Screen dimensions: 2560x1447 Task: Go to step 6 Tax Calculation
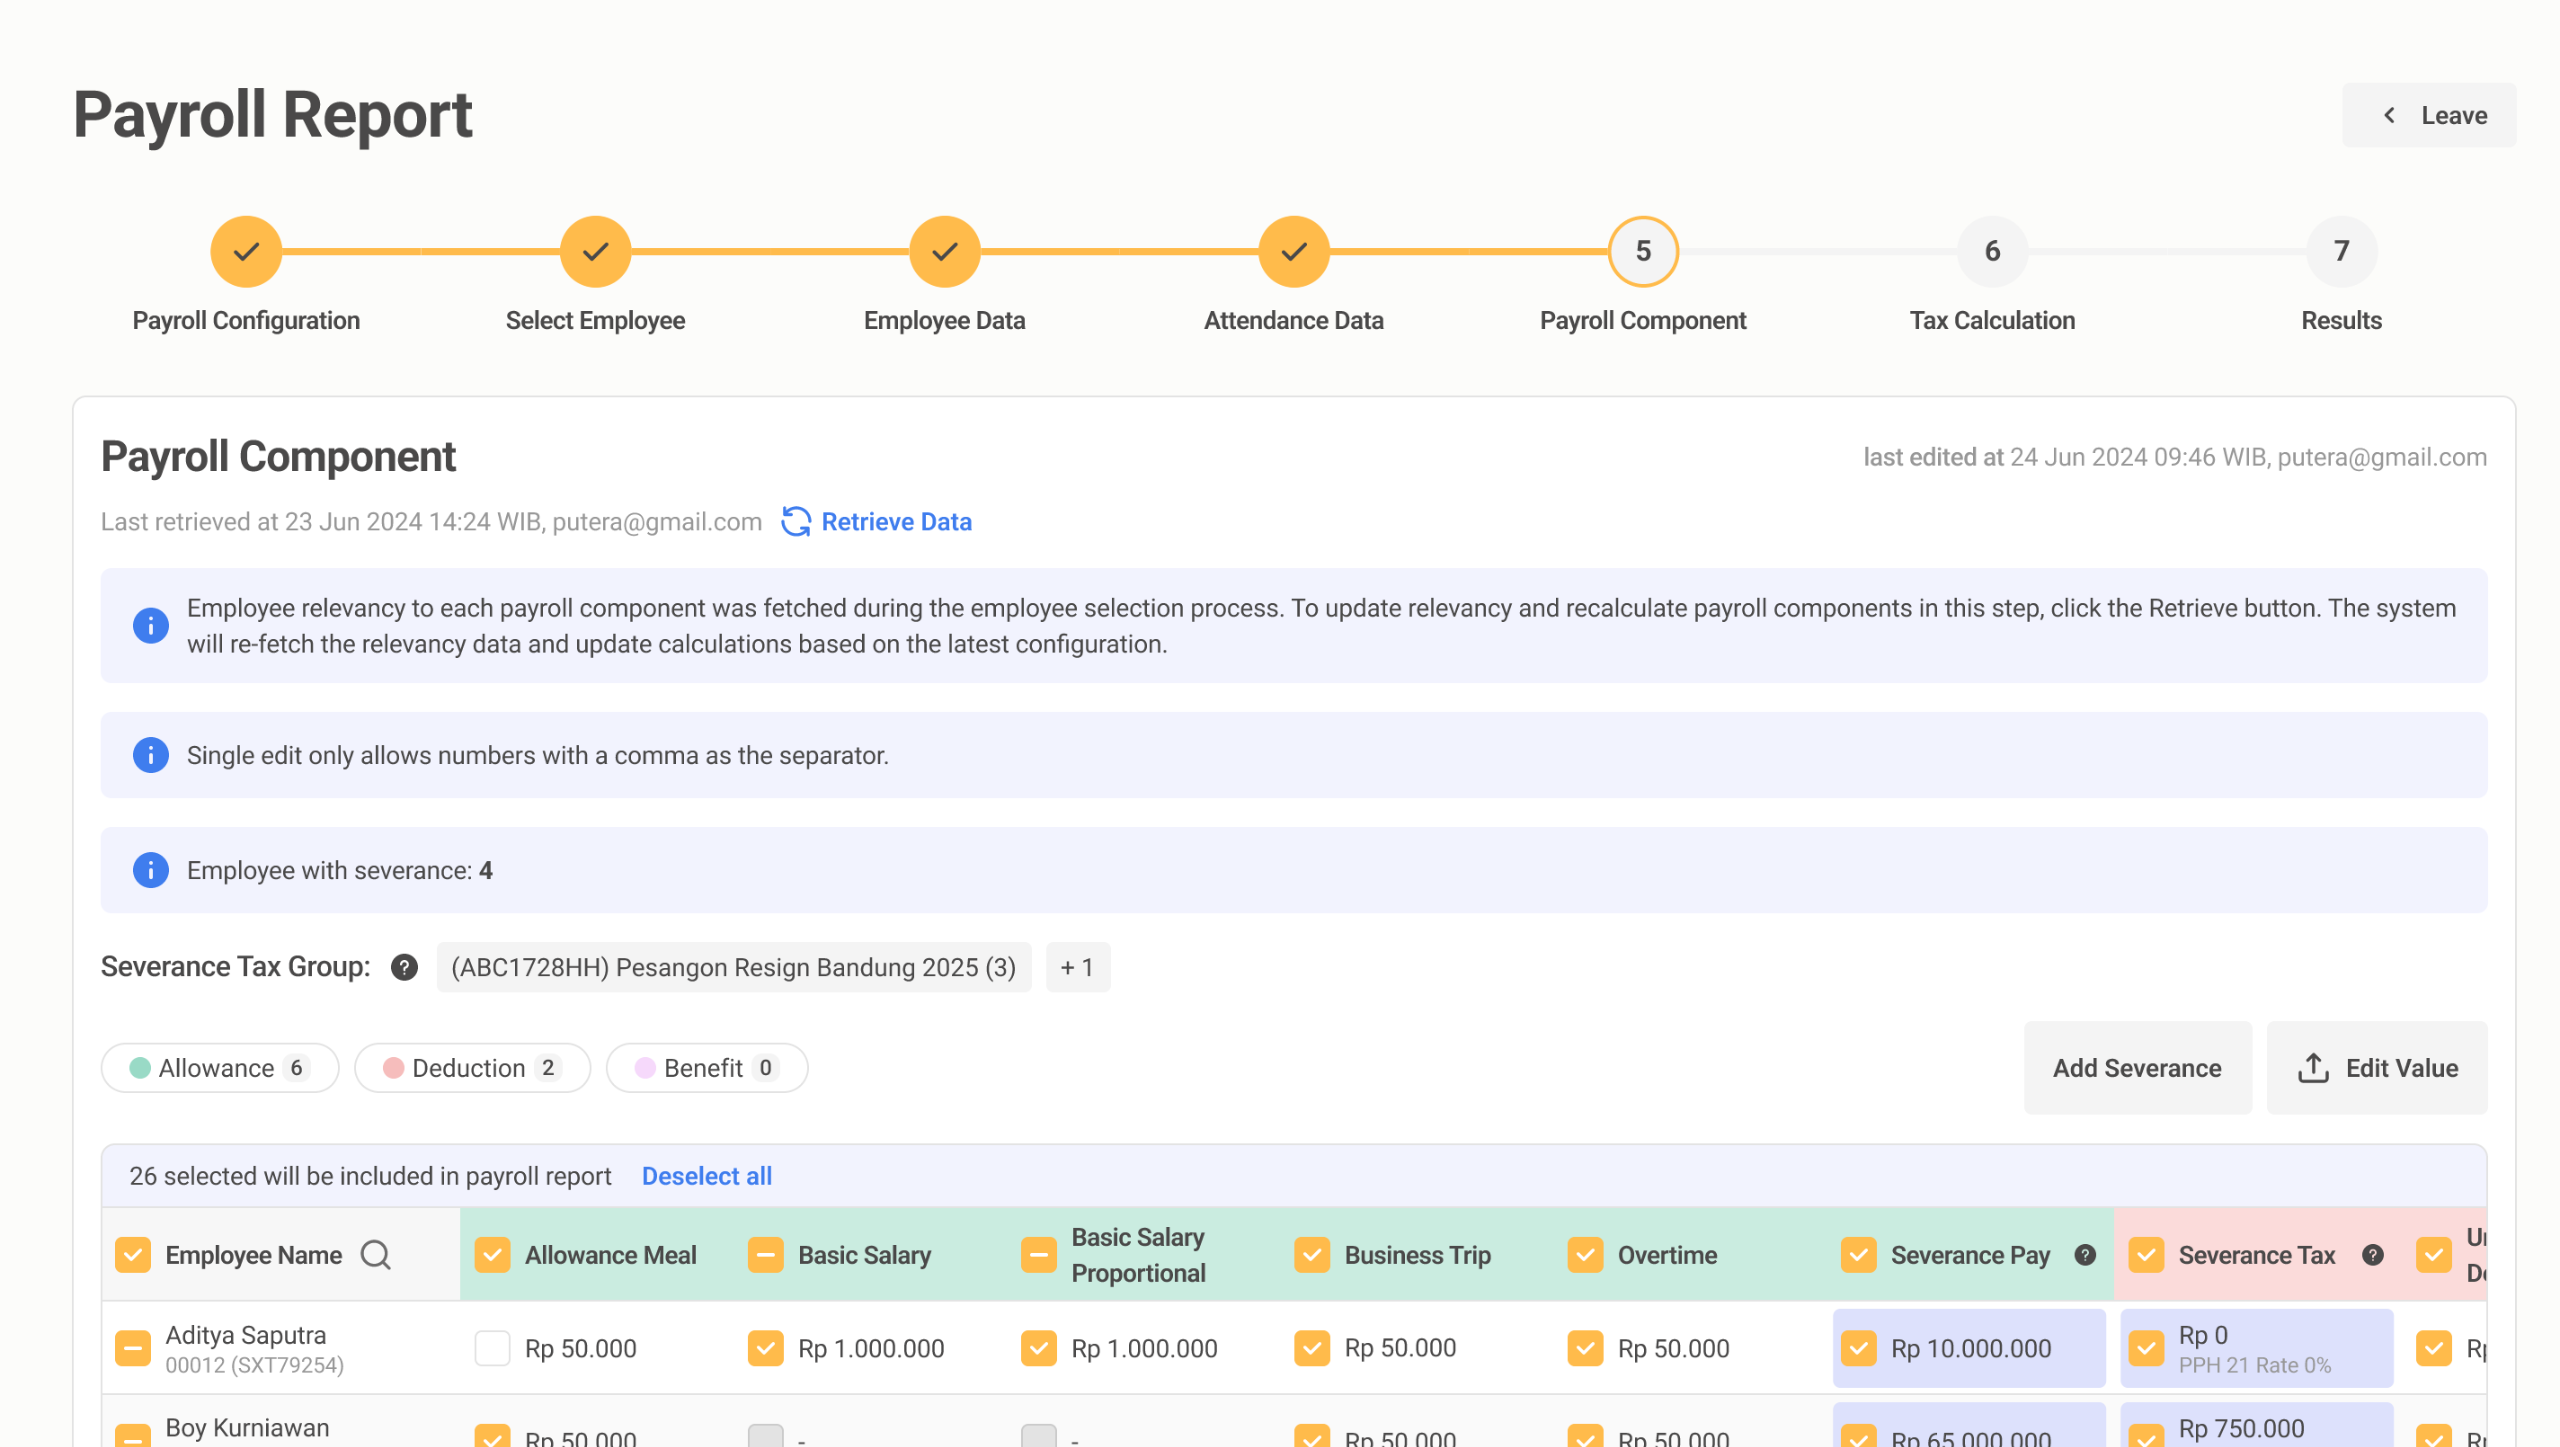tap(1992, 251)
